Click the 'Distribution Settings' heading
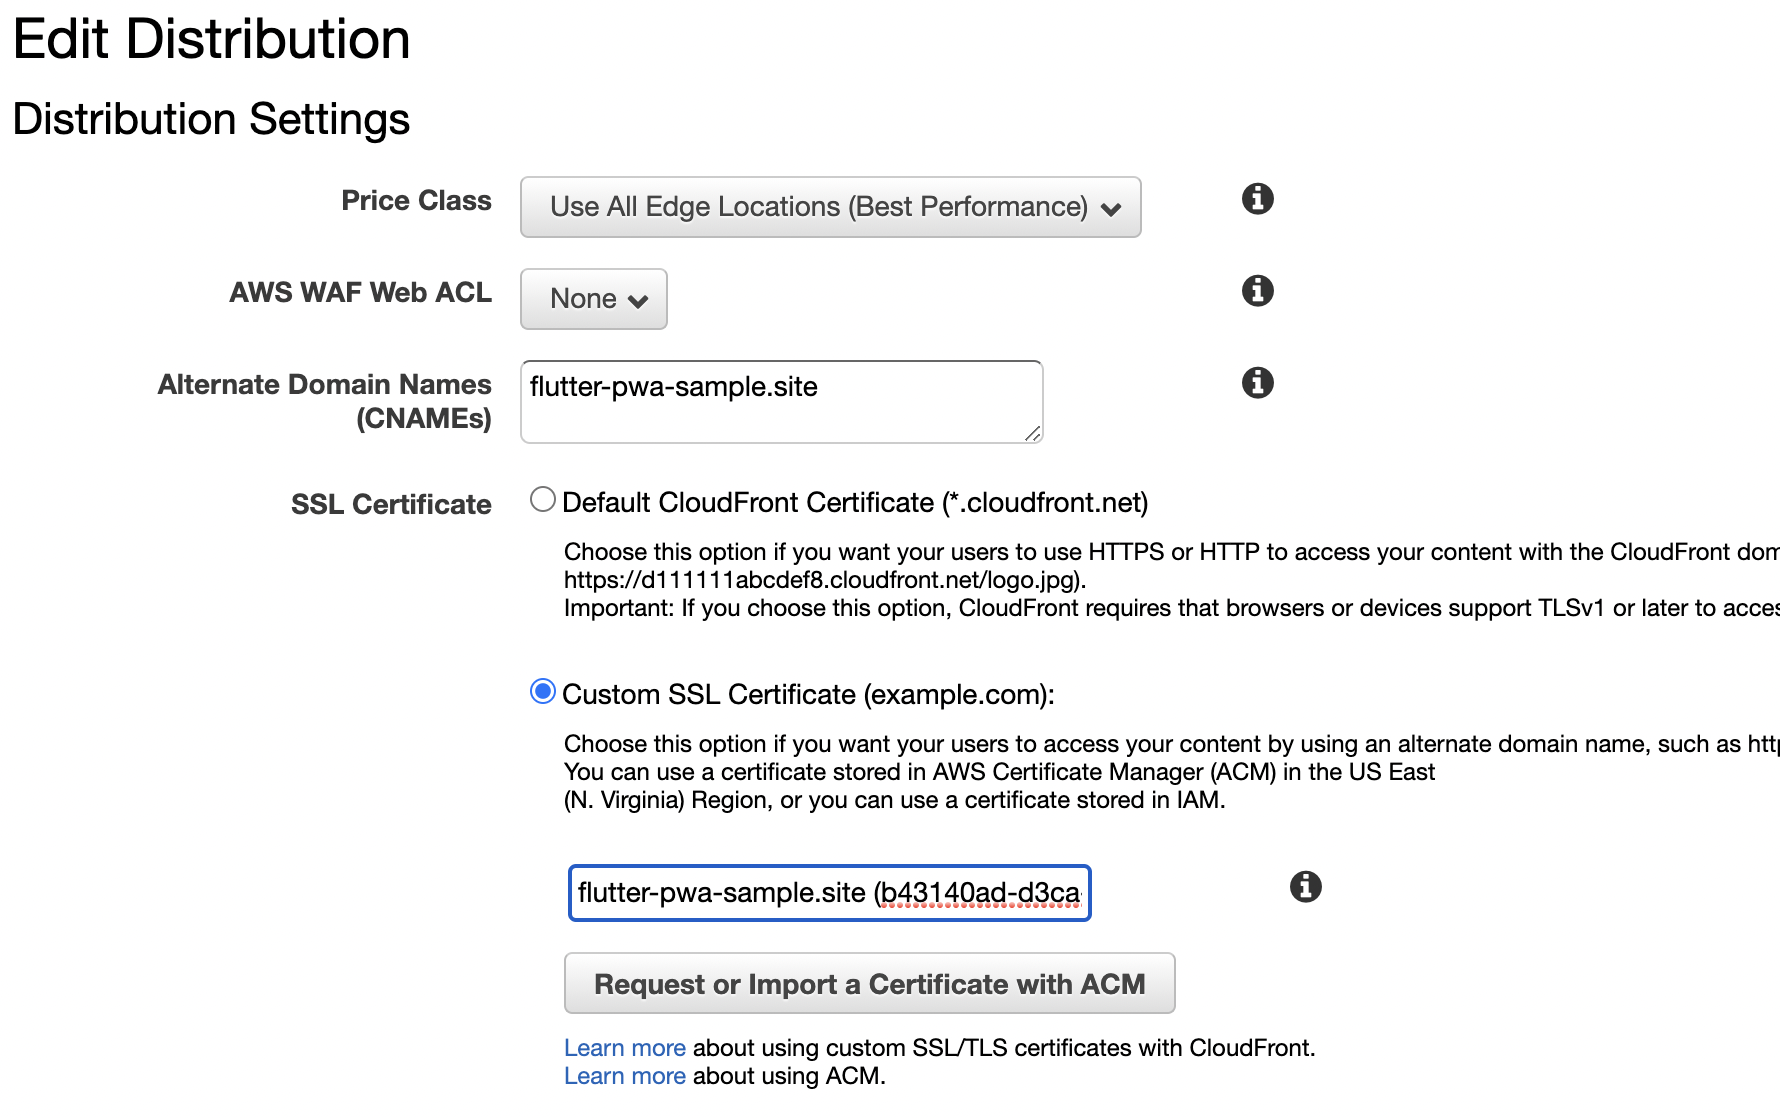 pyautogui.click(x=212, y=119)
